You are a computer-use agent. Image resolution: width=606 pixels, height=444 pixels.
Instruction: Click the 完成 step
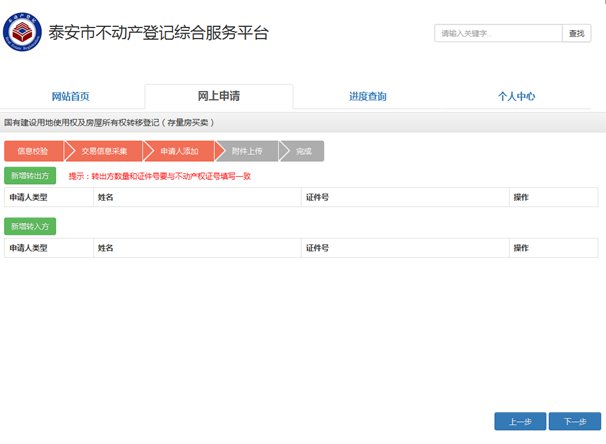304,151
